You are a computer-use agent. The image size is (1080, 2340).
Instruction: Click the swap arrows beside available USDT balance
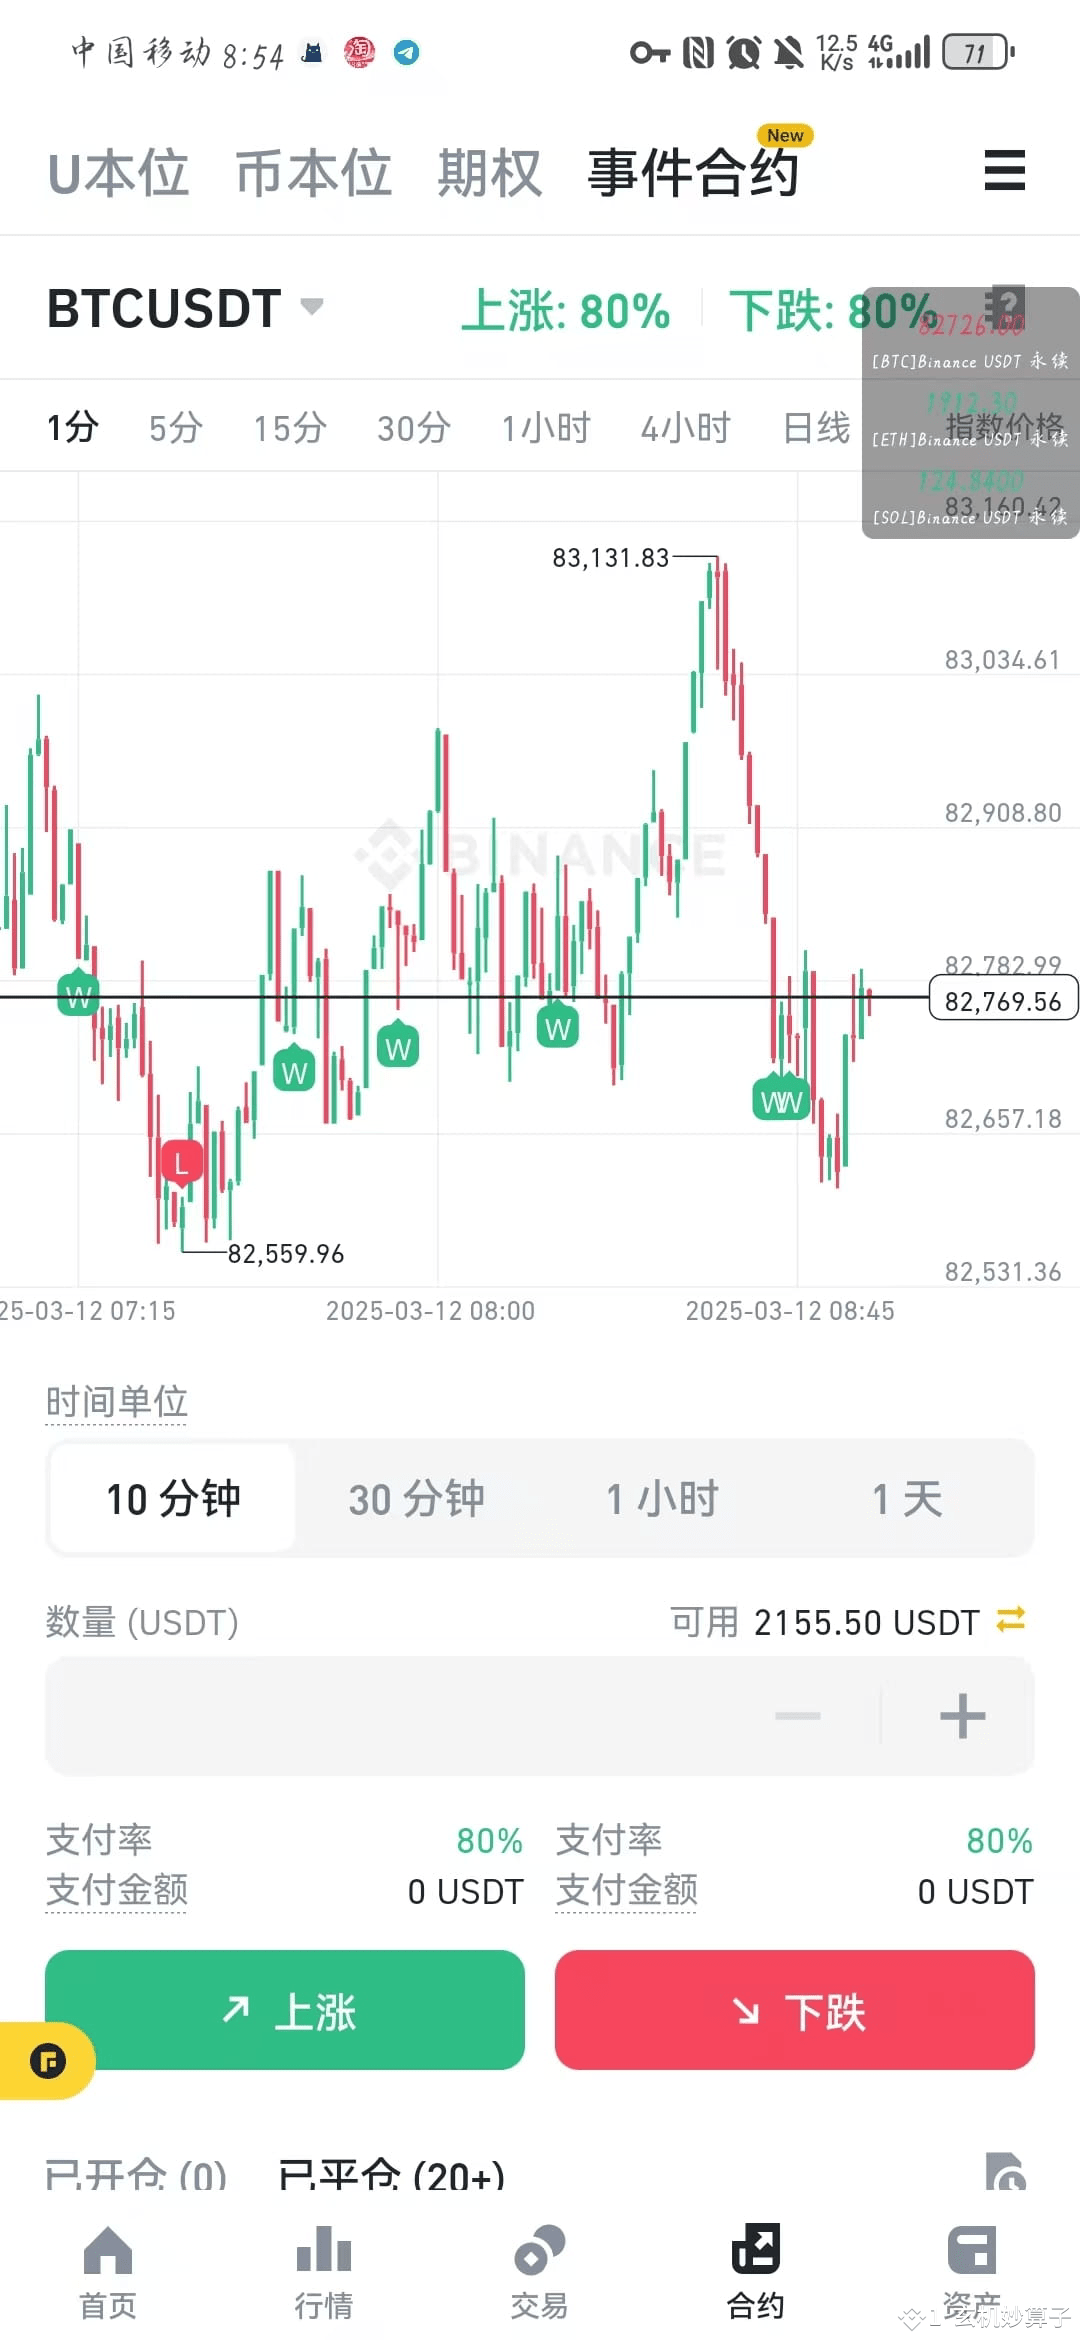point(1011,1621)
